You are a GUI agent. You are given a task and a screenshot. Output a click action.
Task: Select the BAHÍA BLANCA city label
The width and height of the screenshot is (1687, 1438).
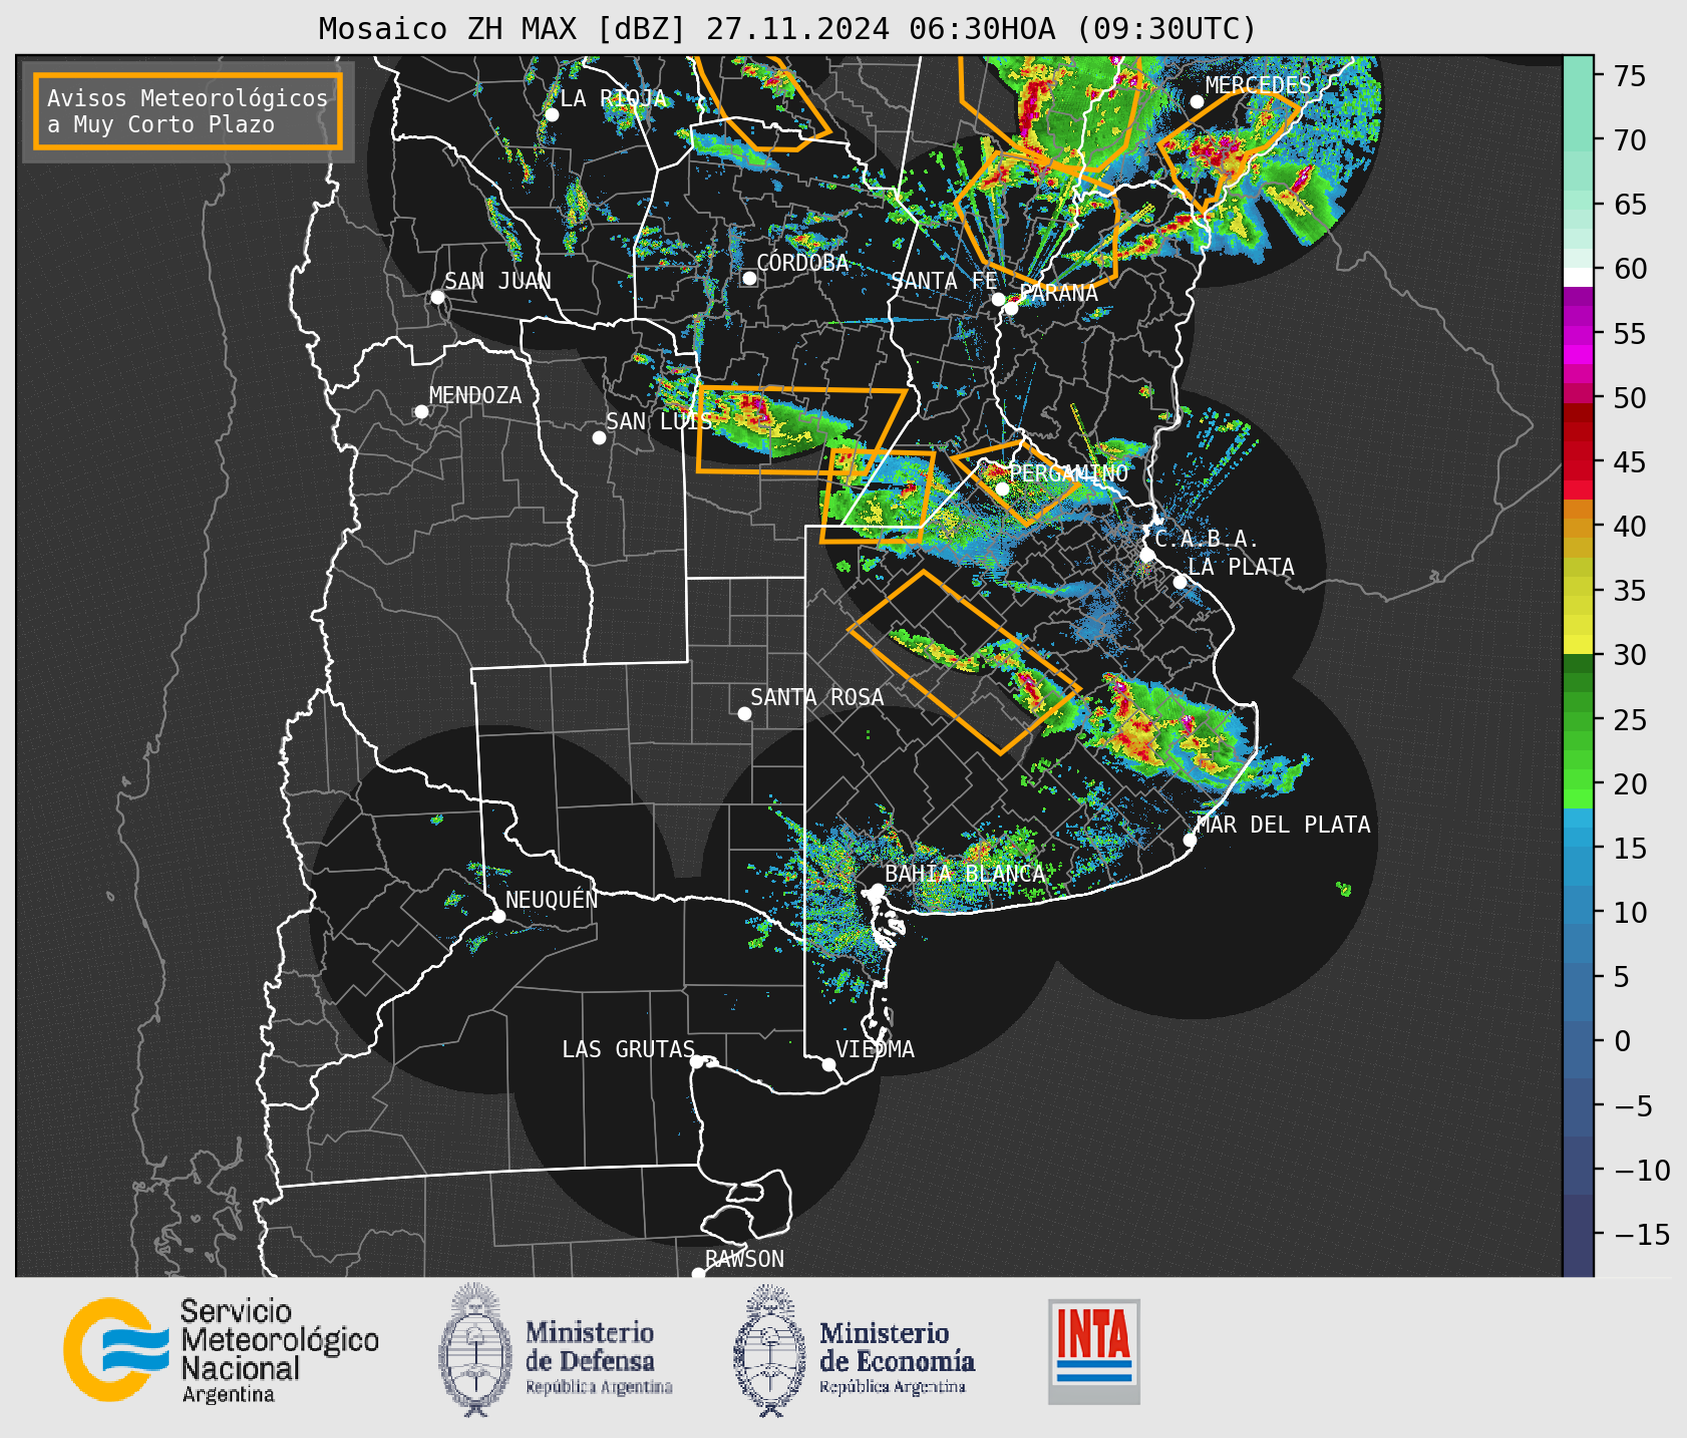[964, 873]
